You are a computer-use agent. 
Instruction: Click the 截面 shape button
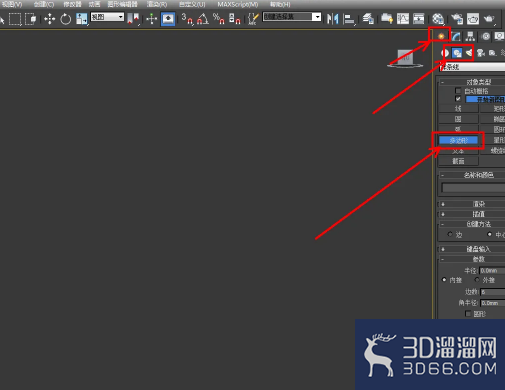pyautogui.click(x=458, y=161)
